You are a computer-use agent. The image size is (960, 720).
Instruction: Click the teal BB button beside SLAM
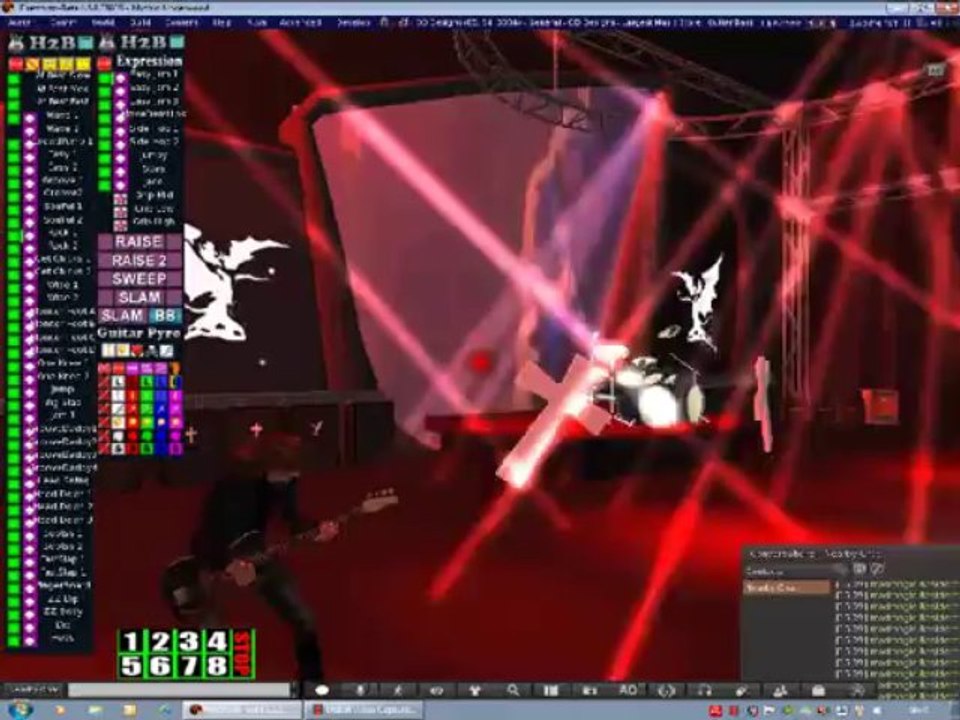tap(165, 316)
